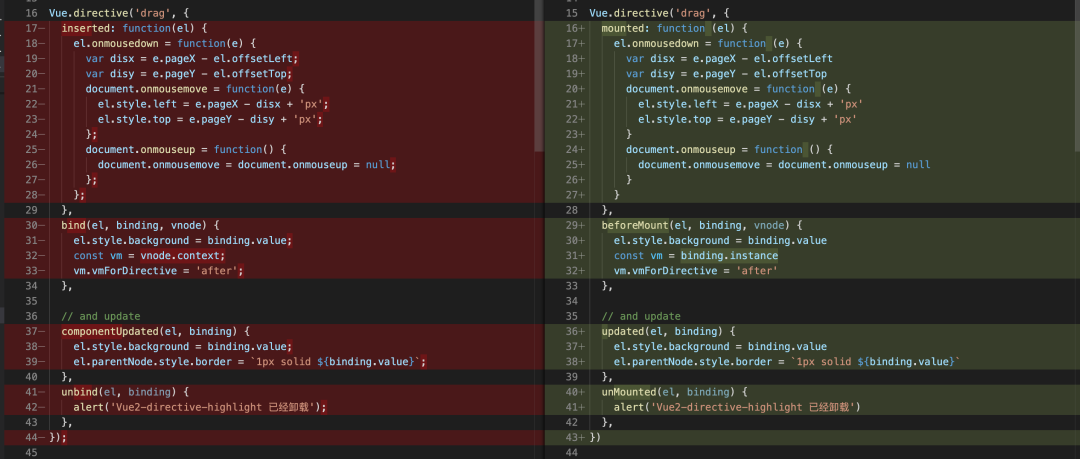Click removed line marker '30−'
Viewport: 1080px width, 459px height.
34,225
